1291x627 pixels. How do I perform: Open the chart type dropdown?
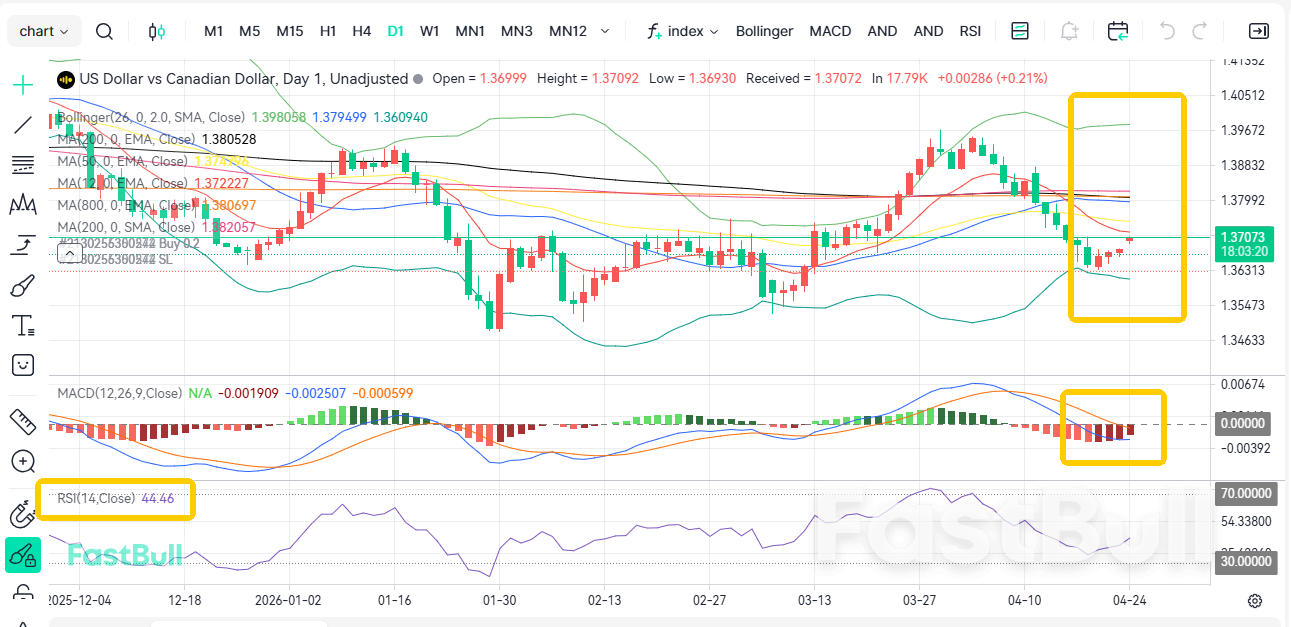(x=44, y=31)
